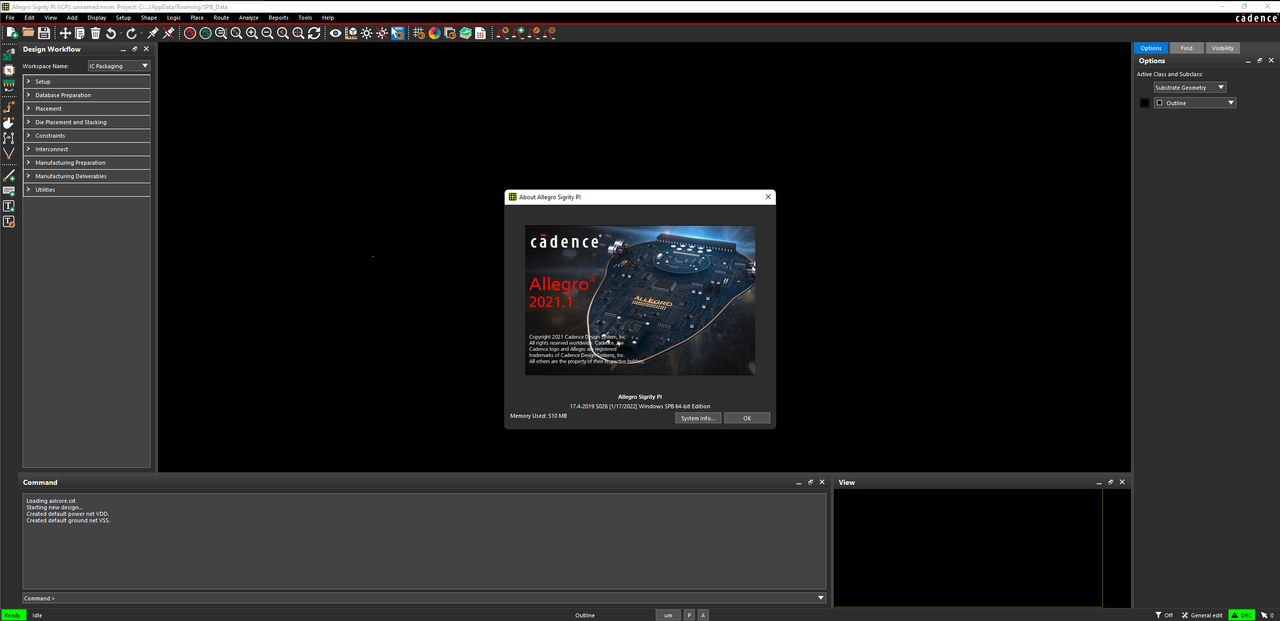Expand Die Placement and Stacking section
Viewport: 1280px width, 621px height.
pos(86,122)
